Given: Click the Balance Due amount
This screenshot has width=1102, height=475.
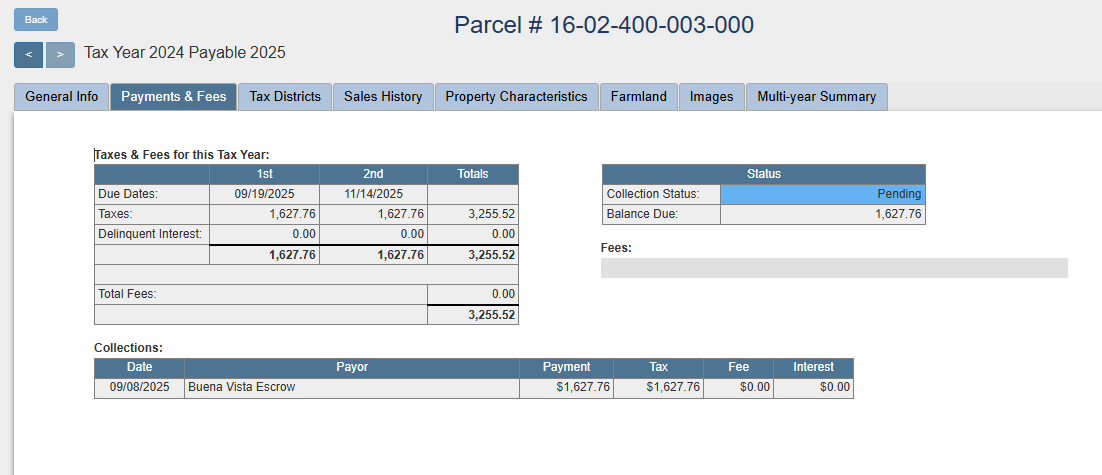Looking at the screenshot, I should 822,214.
